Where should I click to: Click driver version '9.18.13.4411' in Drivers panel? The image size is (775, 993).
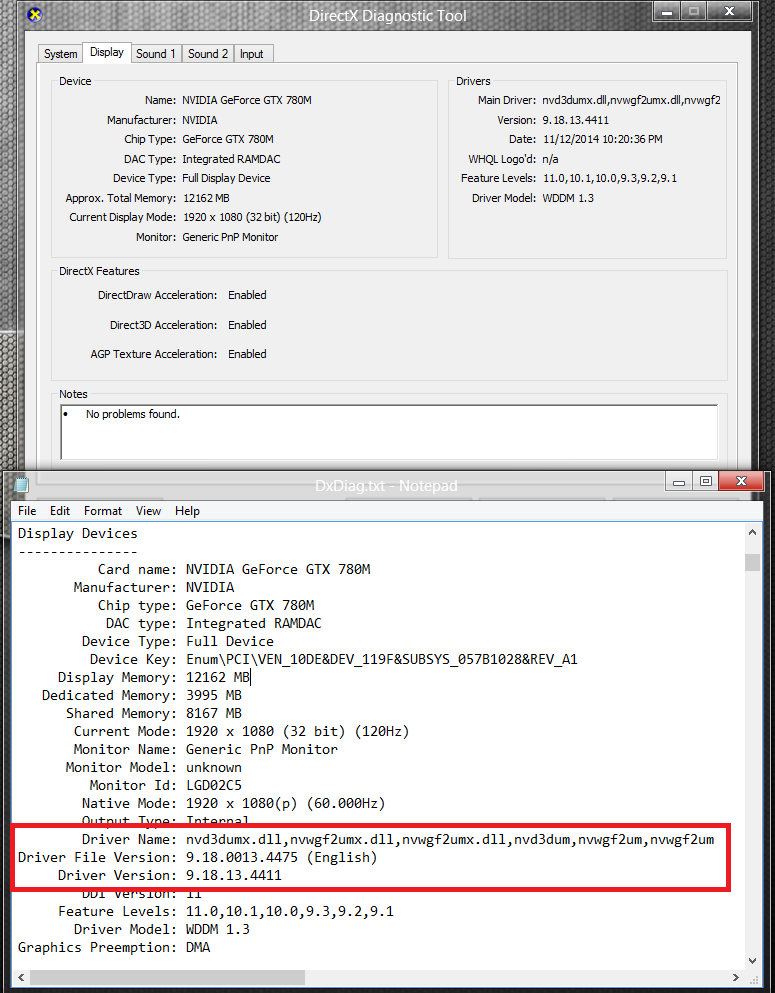[575, 120]
